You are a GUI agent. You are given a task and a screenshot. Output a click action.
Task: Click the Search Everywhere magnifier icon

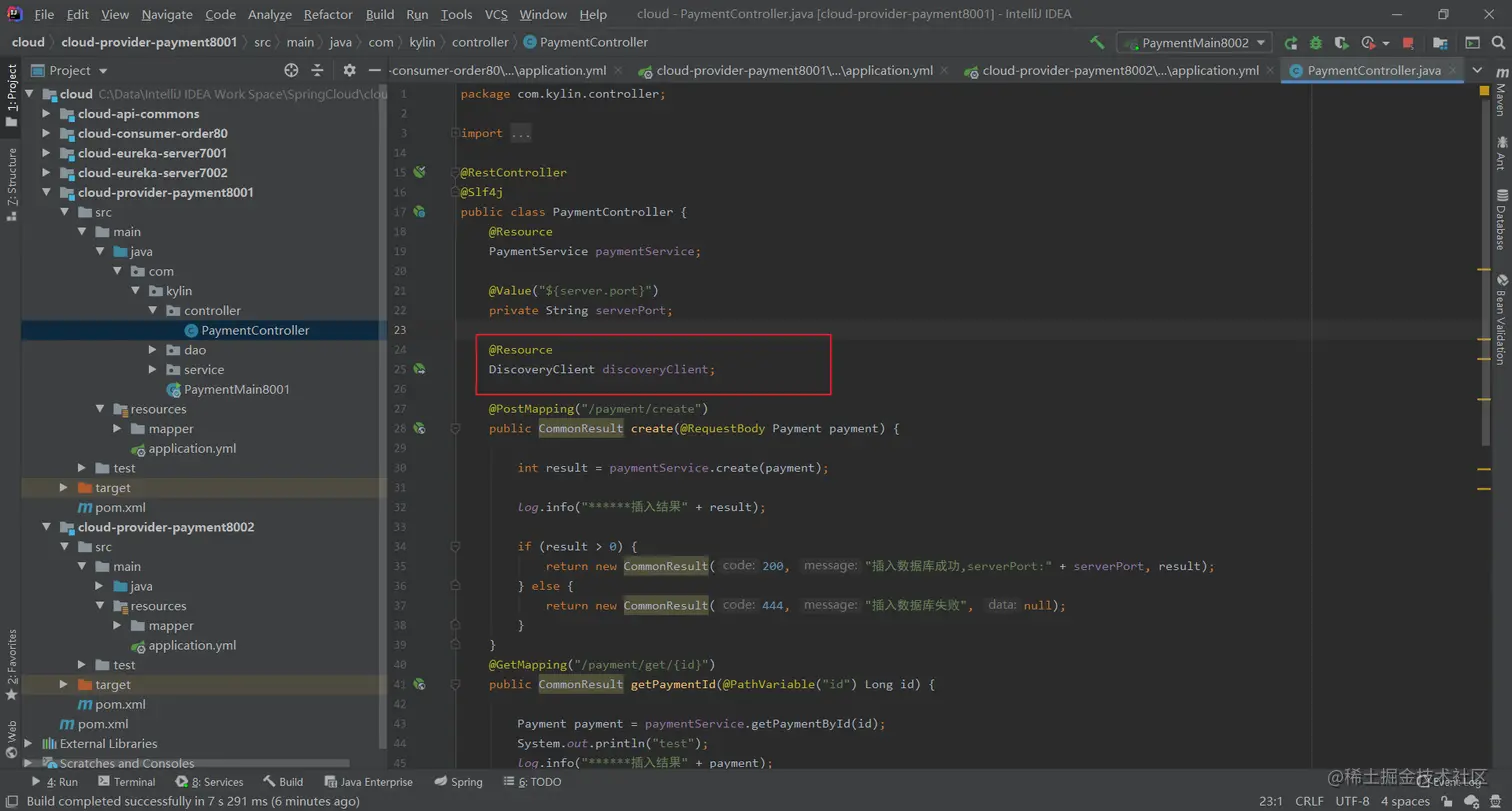1497,43
